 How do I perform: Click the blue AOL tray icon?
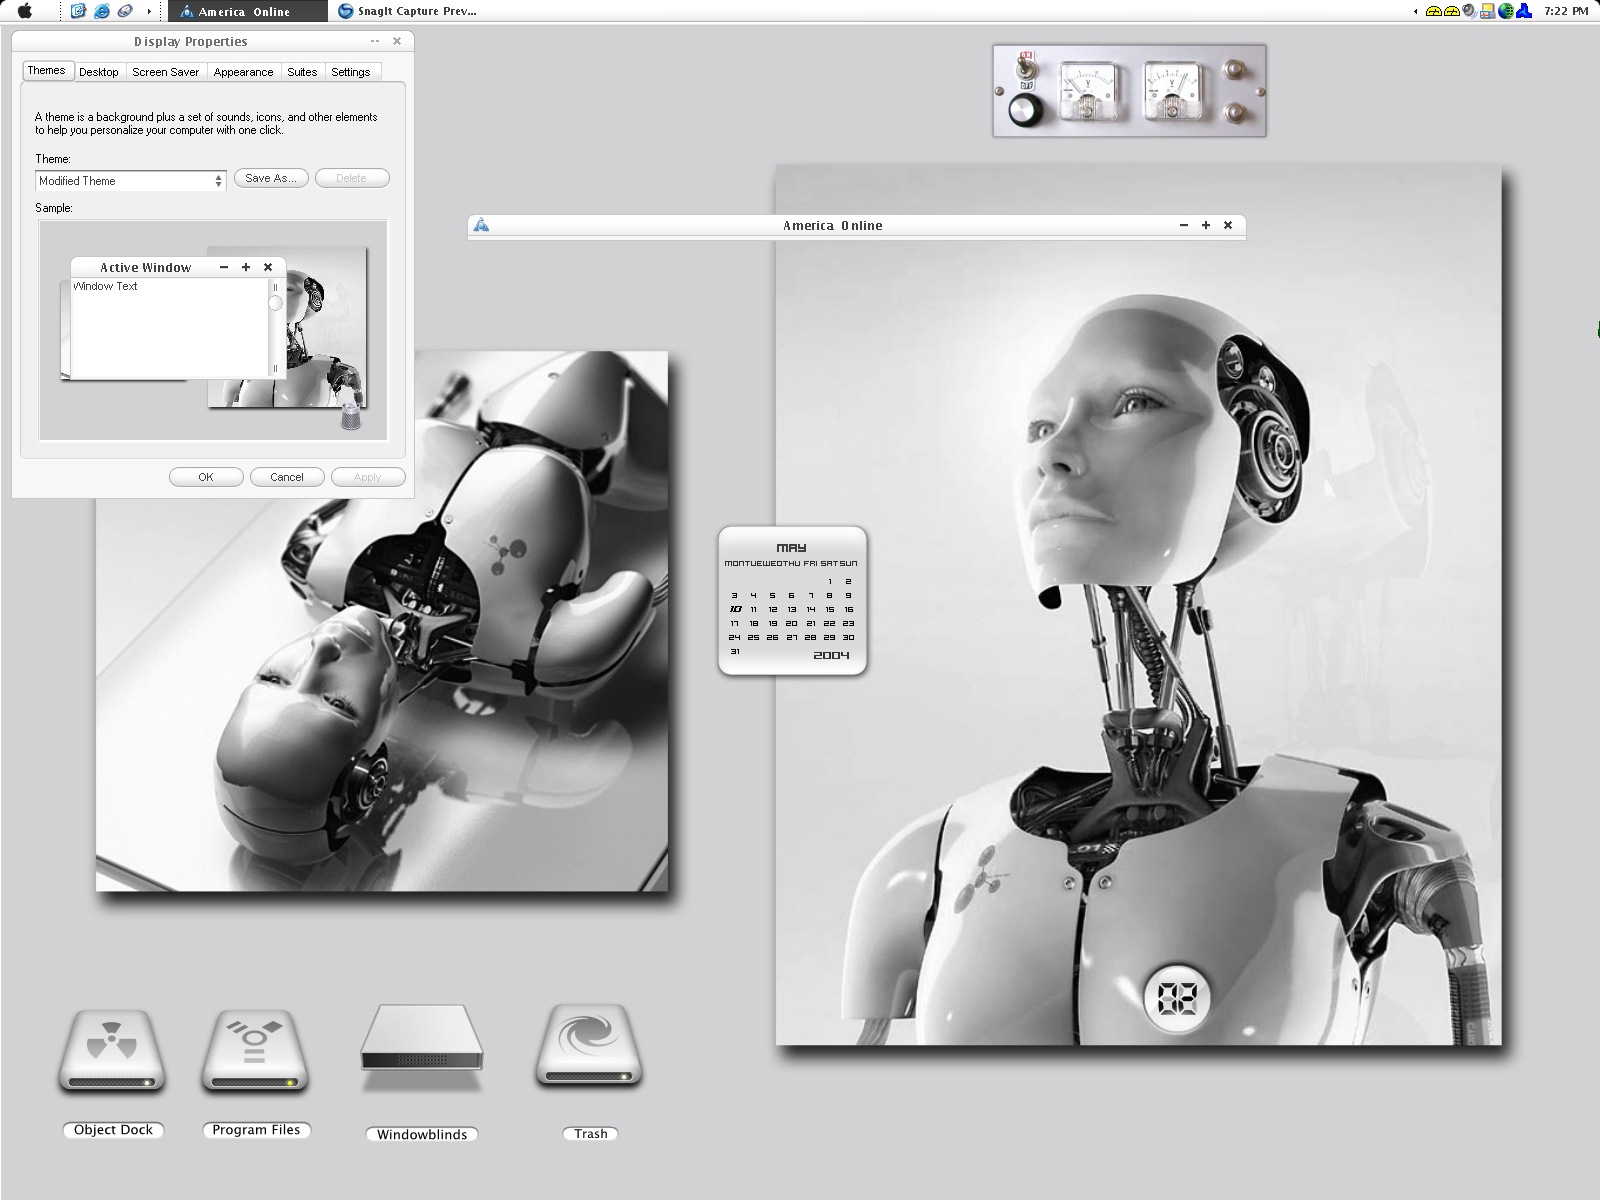[1524, 11]
